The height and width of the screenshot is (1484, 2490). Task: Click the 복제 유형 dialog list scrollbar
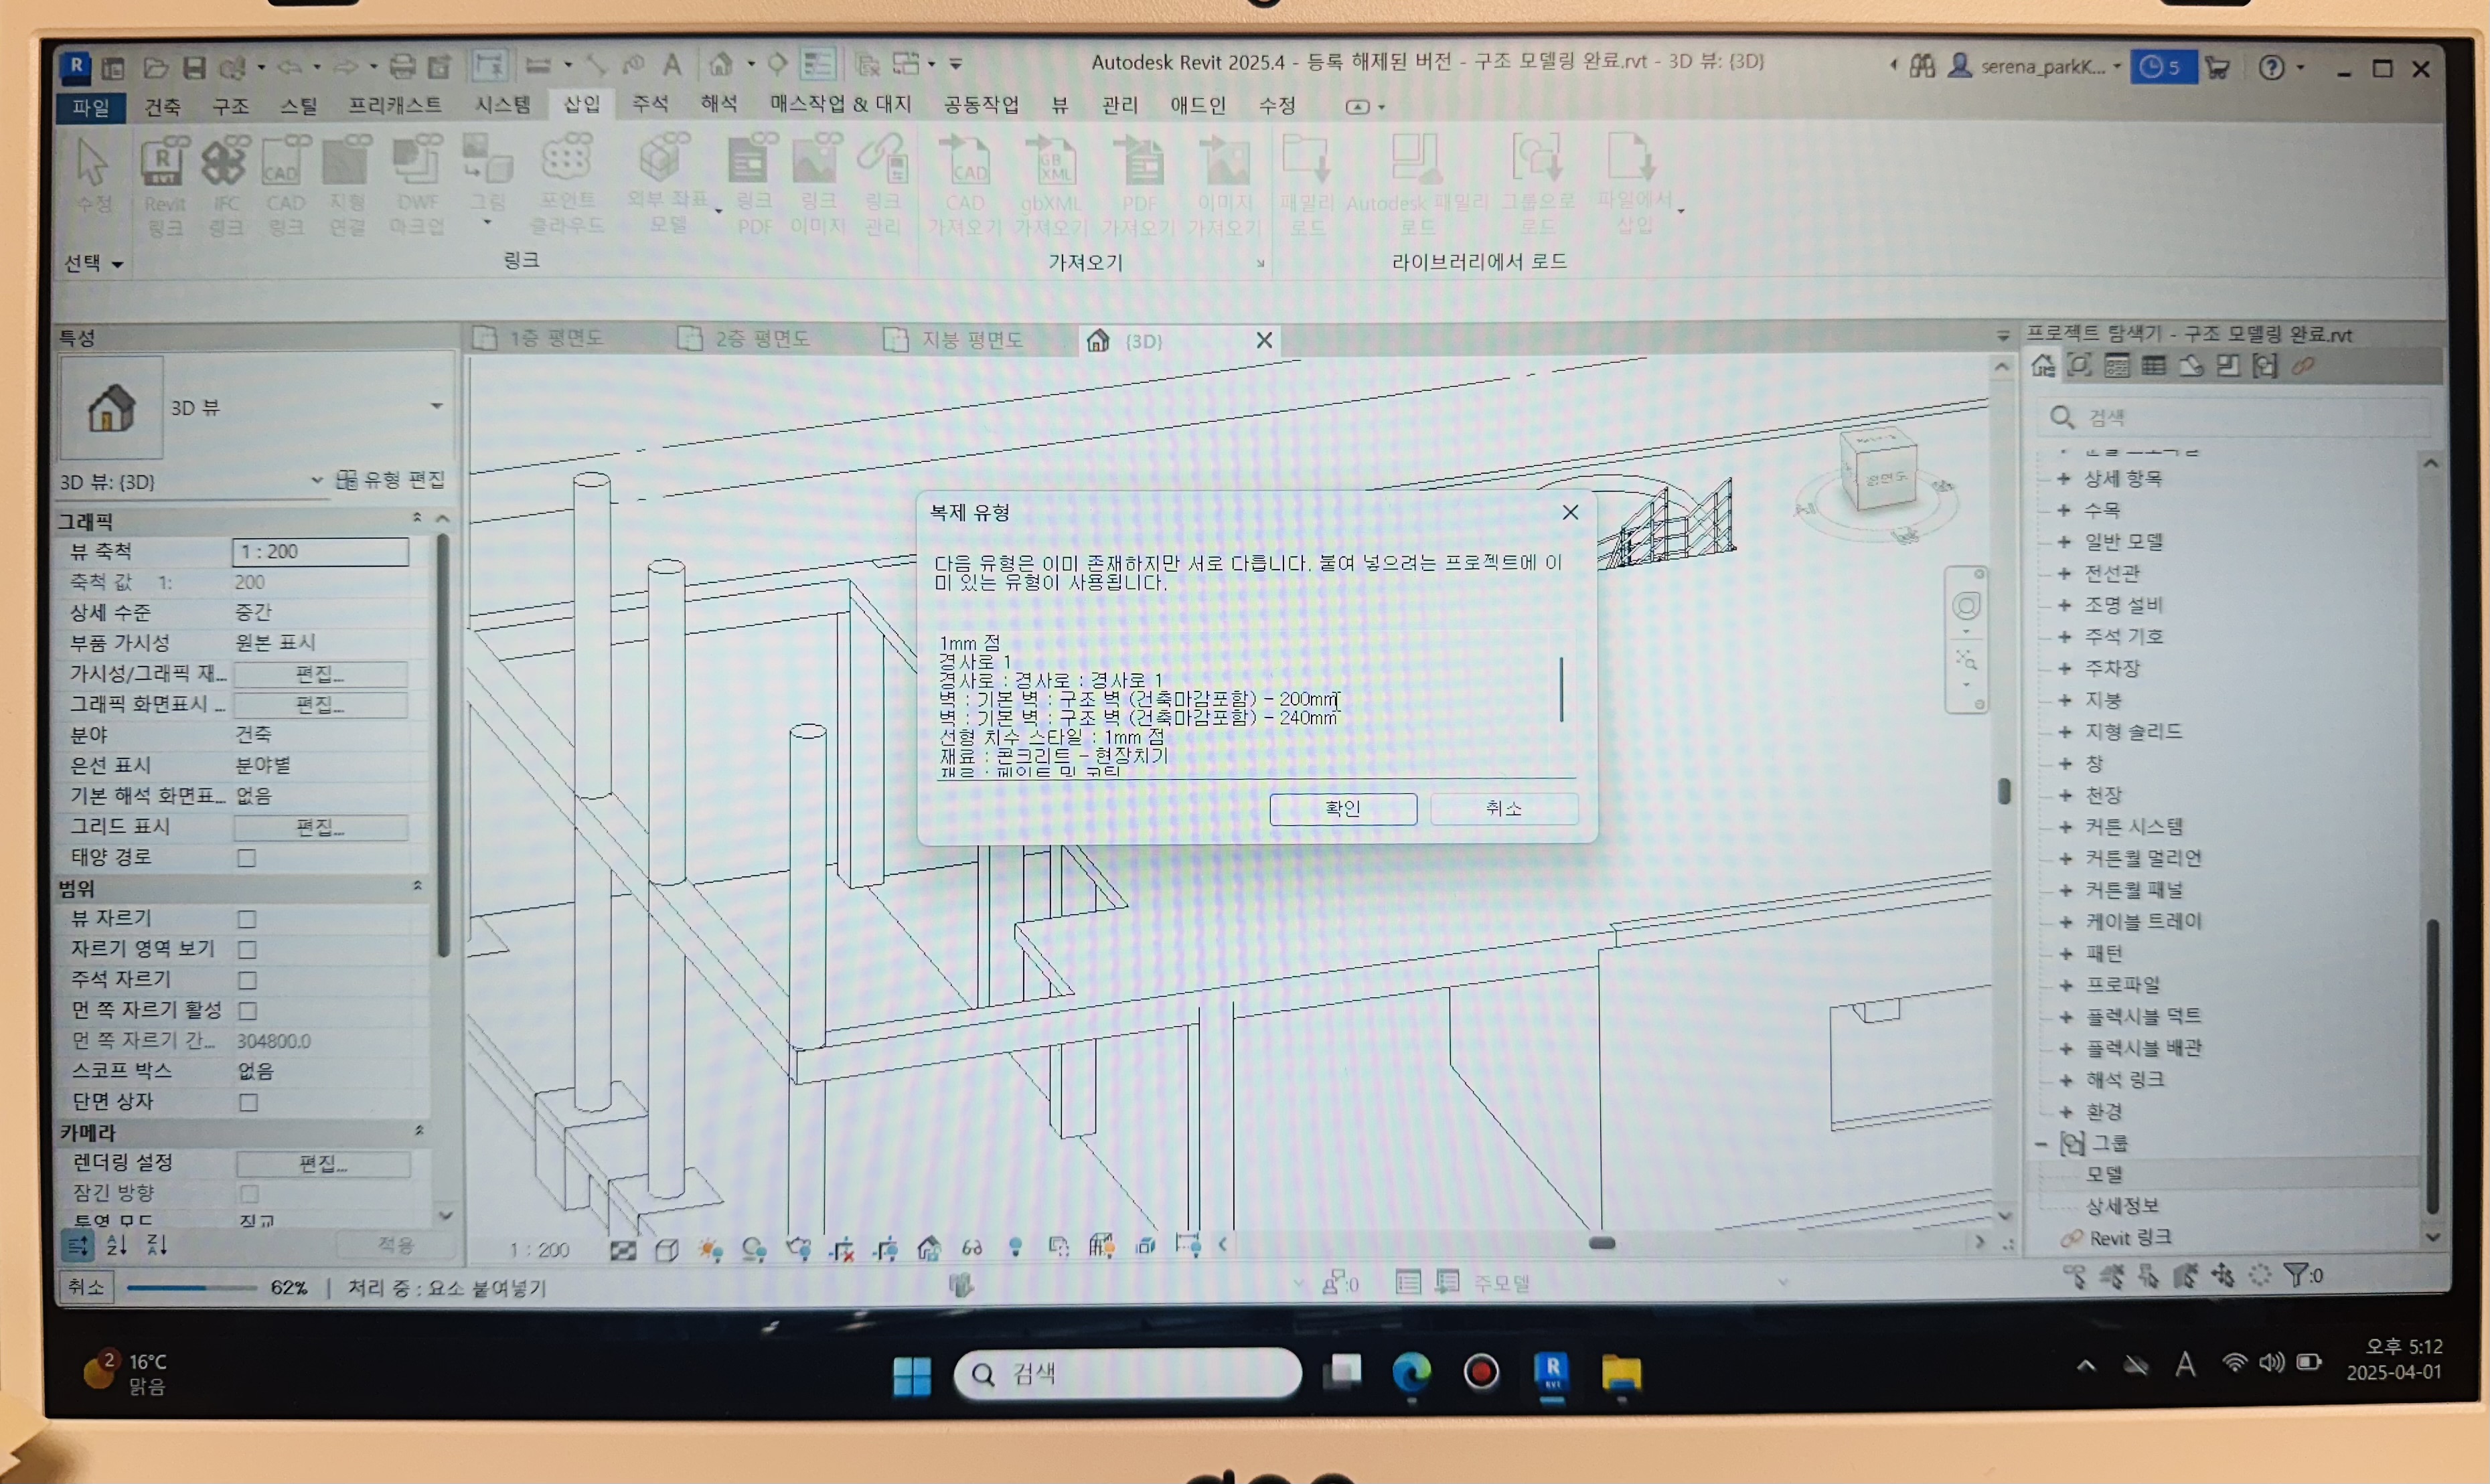tap(1561, 689)
